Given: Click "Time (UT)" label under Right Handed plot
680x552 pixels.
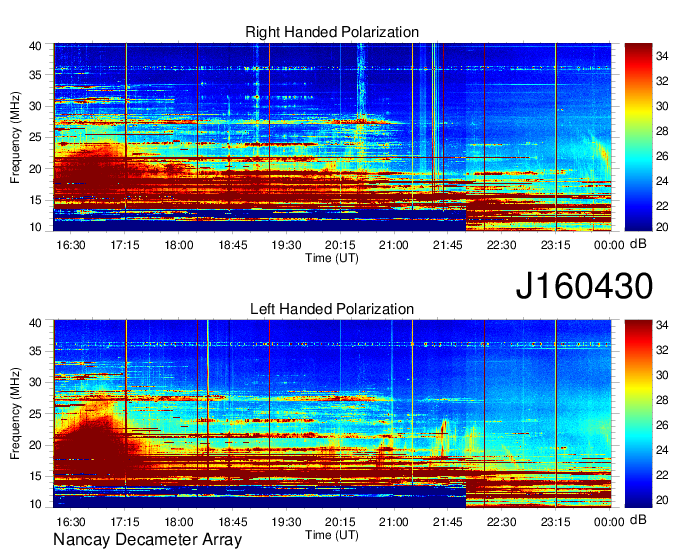Looking at the screenshot, I should point(332,258).
